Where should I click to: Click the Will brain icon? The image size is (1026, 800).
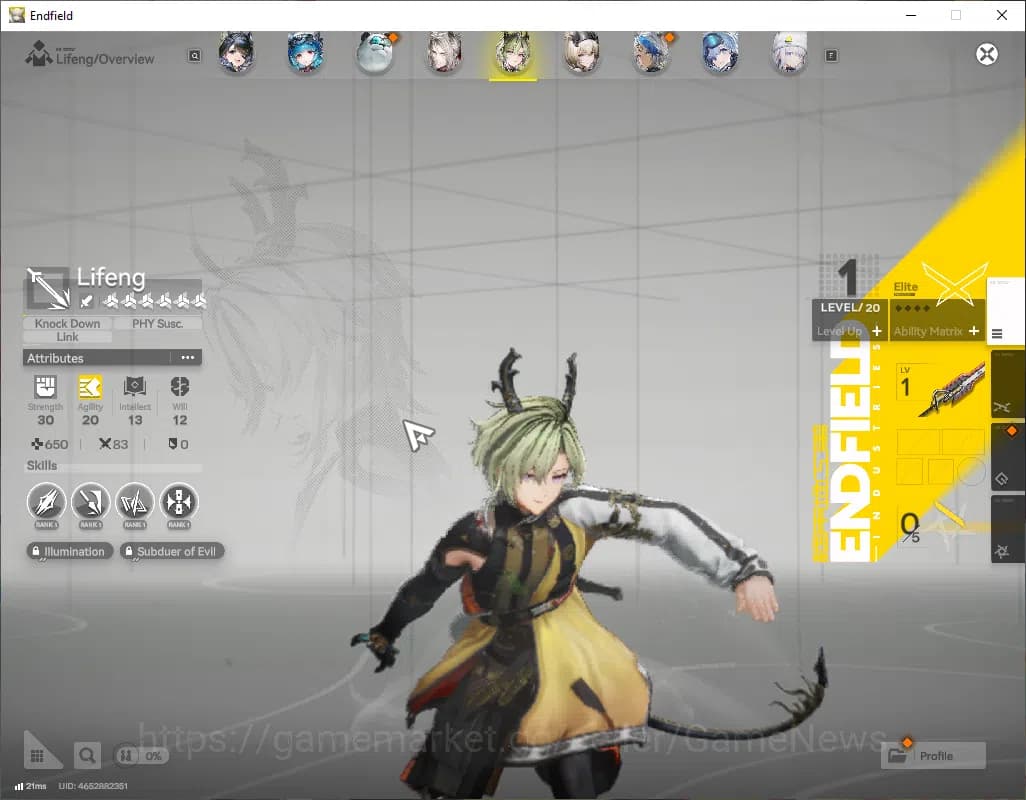pos(180,387)
